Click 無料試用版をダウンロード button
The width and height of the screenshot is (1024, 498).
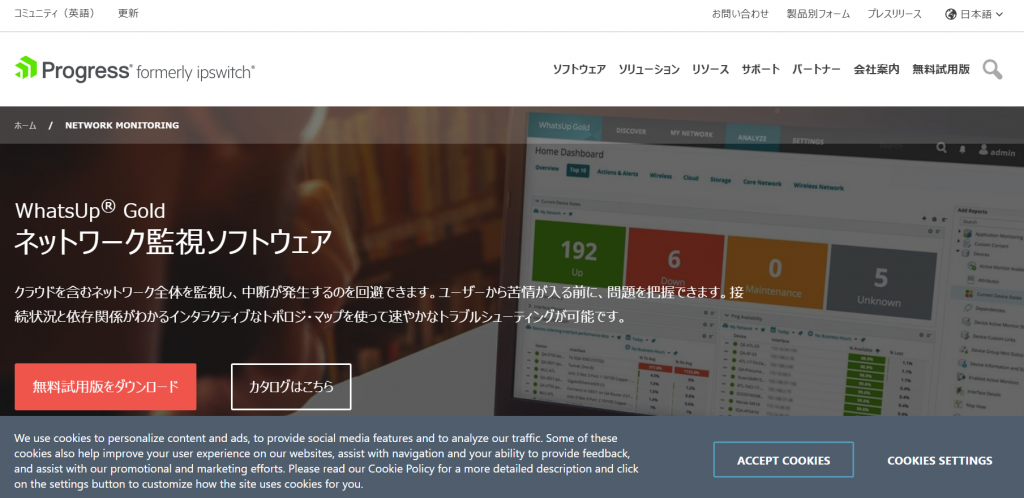click(x=105, y=386)
